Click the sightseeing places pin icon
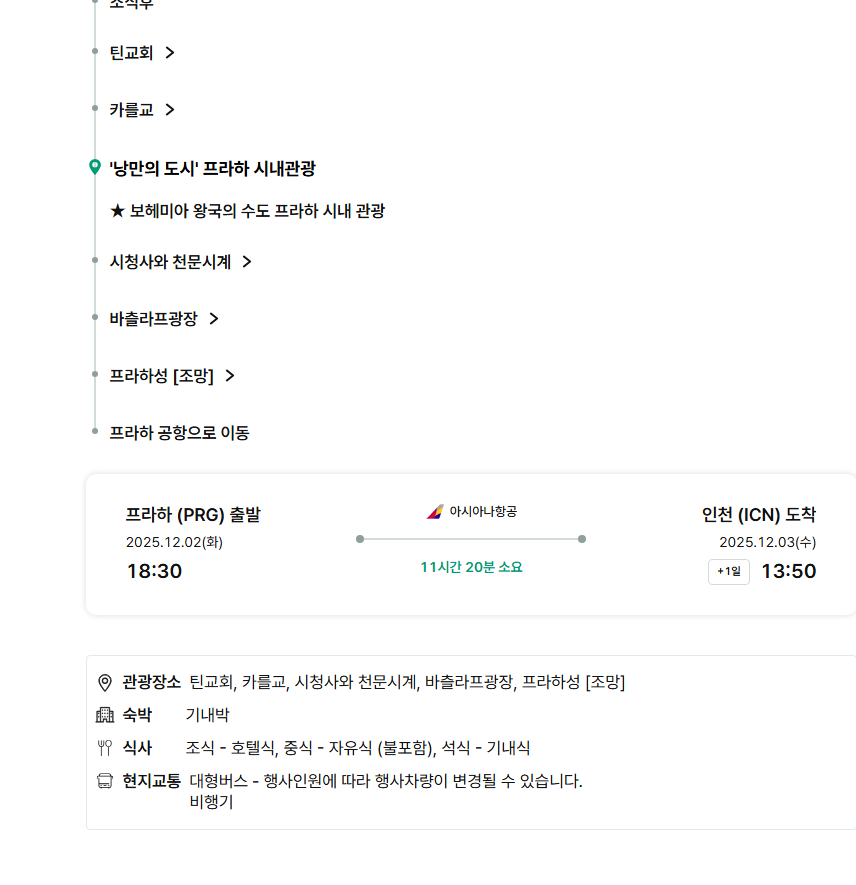Screen dimensions: 856x885 [105, 682]
